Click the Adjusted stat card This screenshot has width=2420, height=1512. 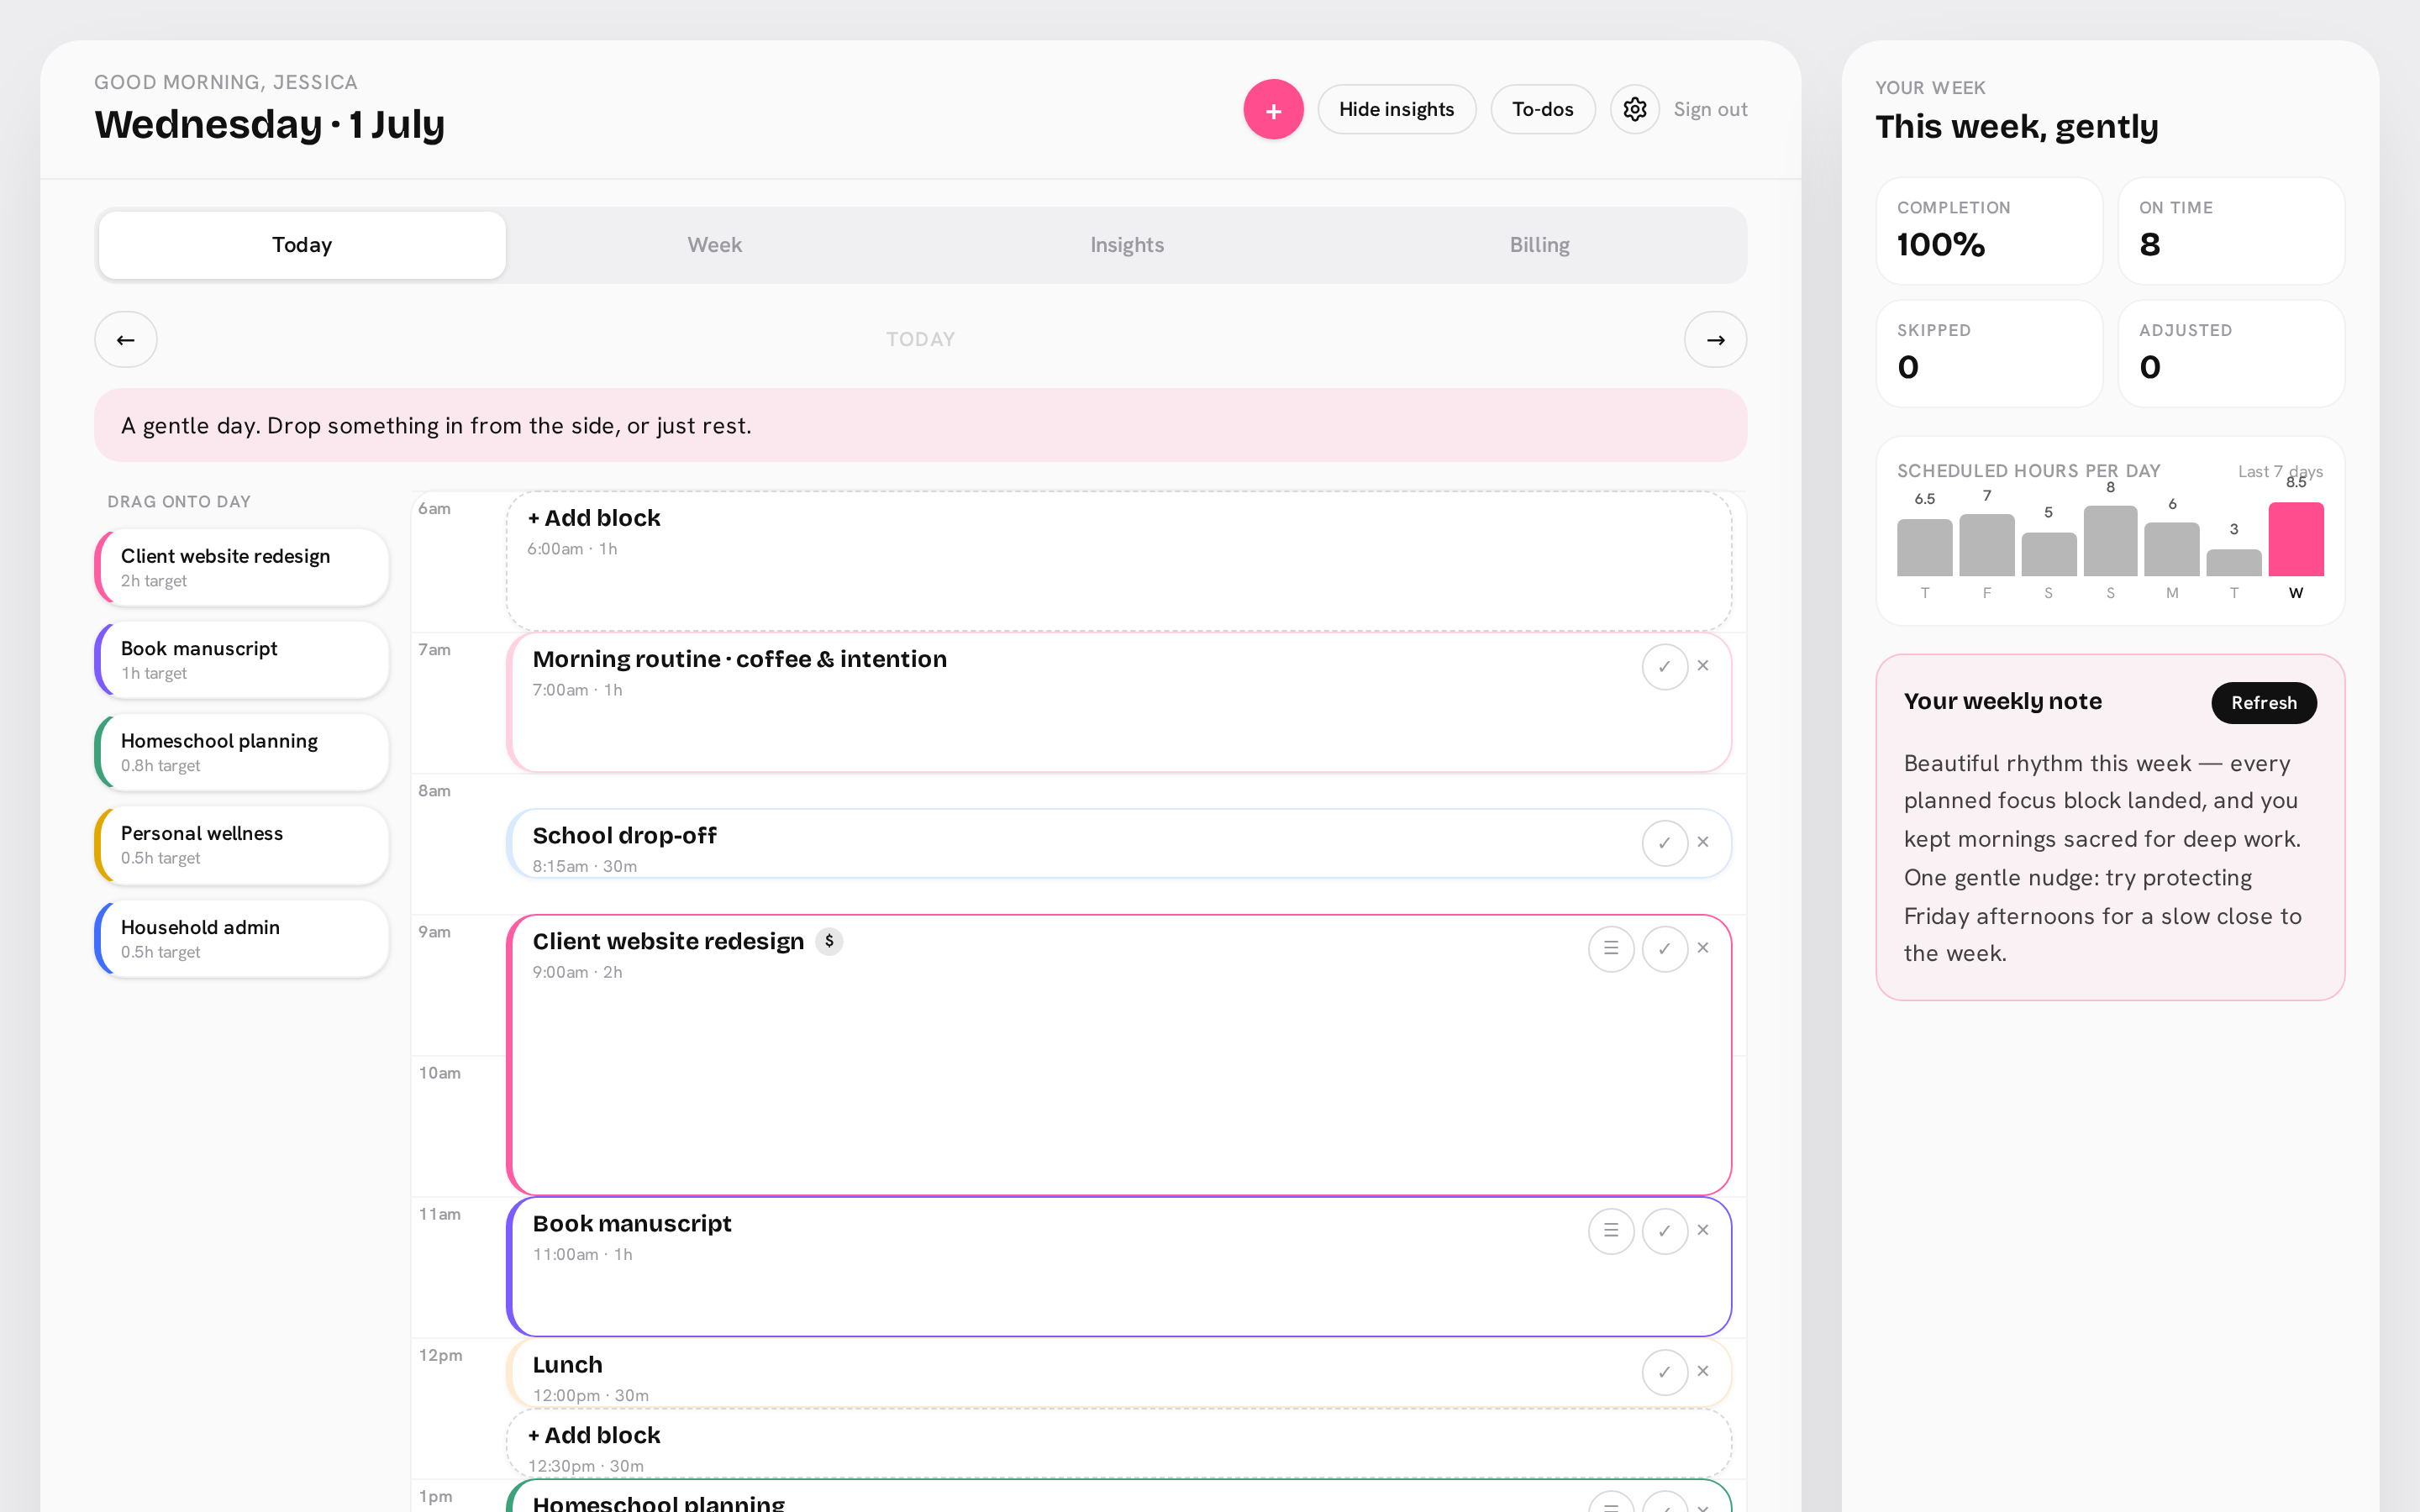[x=2231, y=354]
